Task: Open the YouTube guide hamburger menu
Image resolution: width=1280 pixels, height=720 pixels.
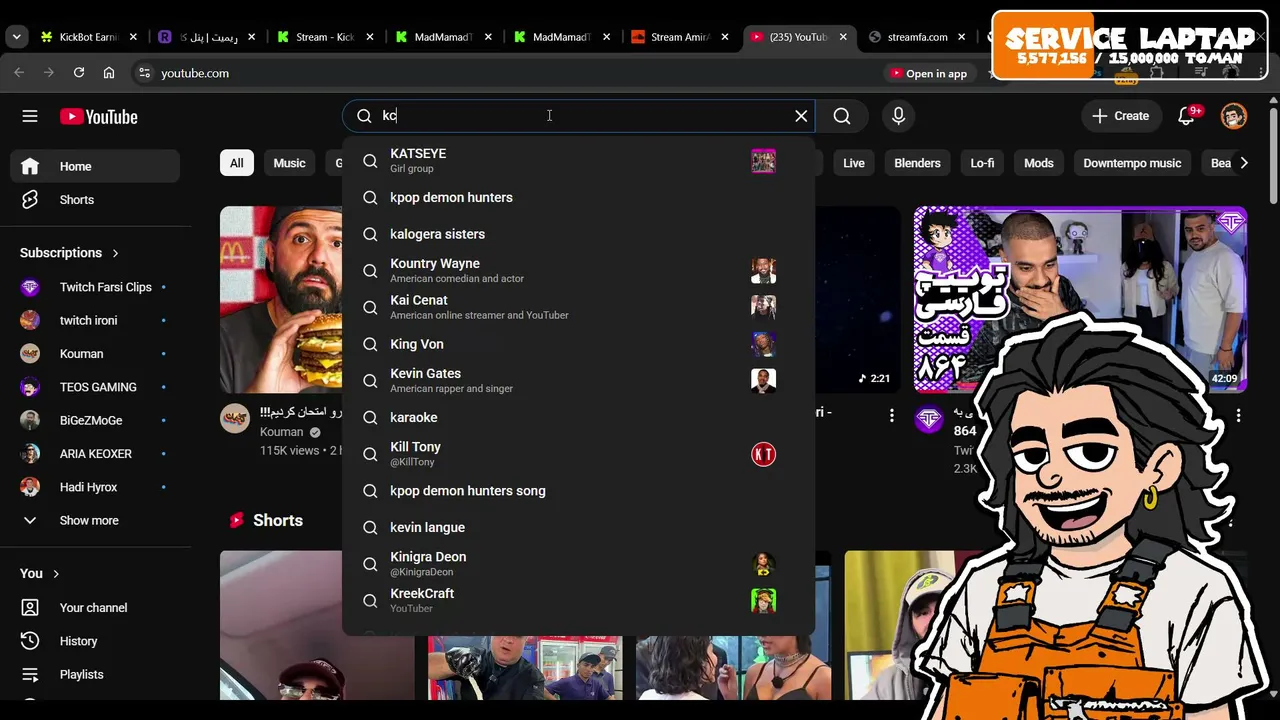Action: pyautogui.click(x=30, y=116)
